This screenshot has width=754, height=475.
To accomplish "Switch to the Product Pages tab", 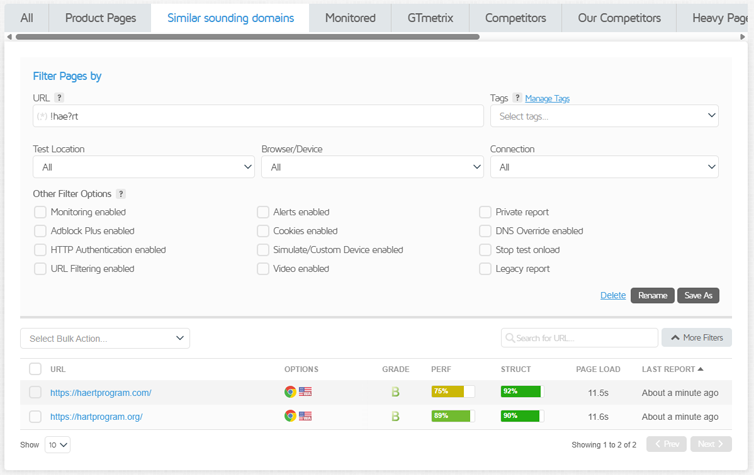I will (x=101, y=18).
